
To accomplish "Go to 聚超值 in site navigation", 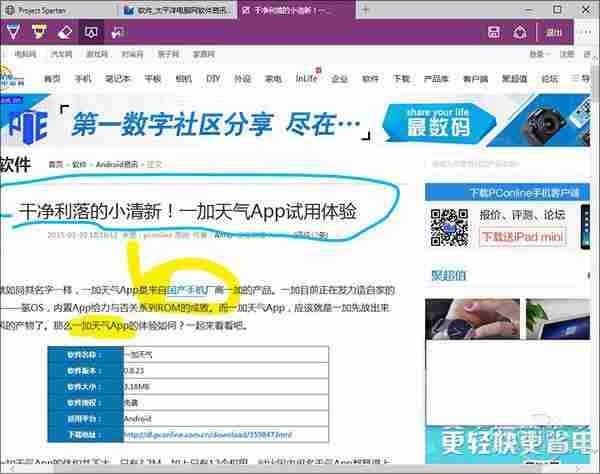I will coord(514,78).
